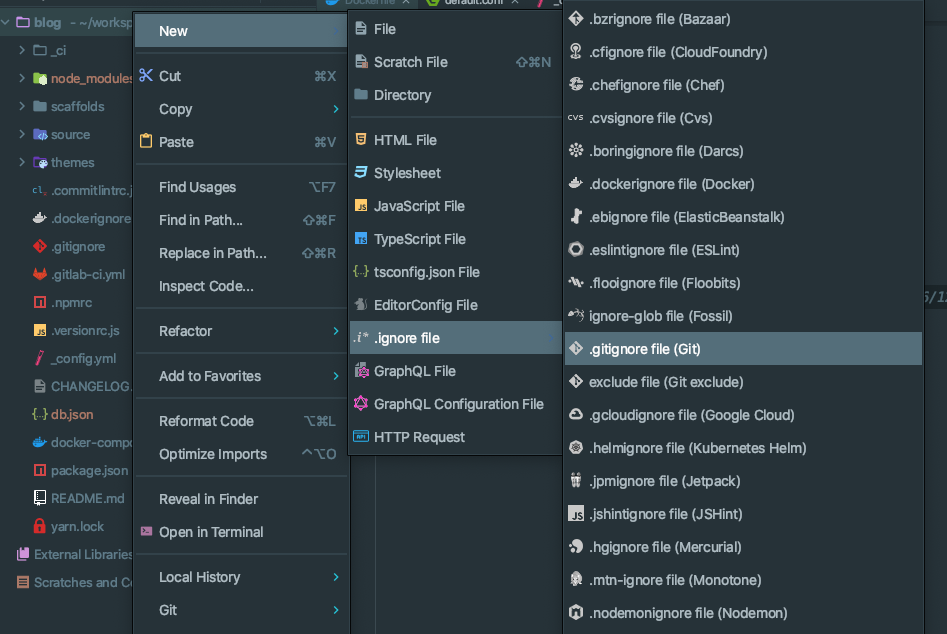Click the clipboard Paste icon
The width and height of the screenshot is (947, 634).
pyautogui.click(x=146, y=141)
